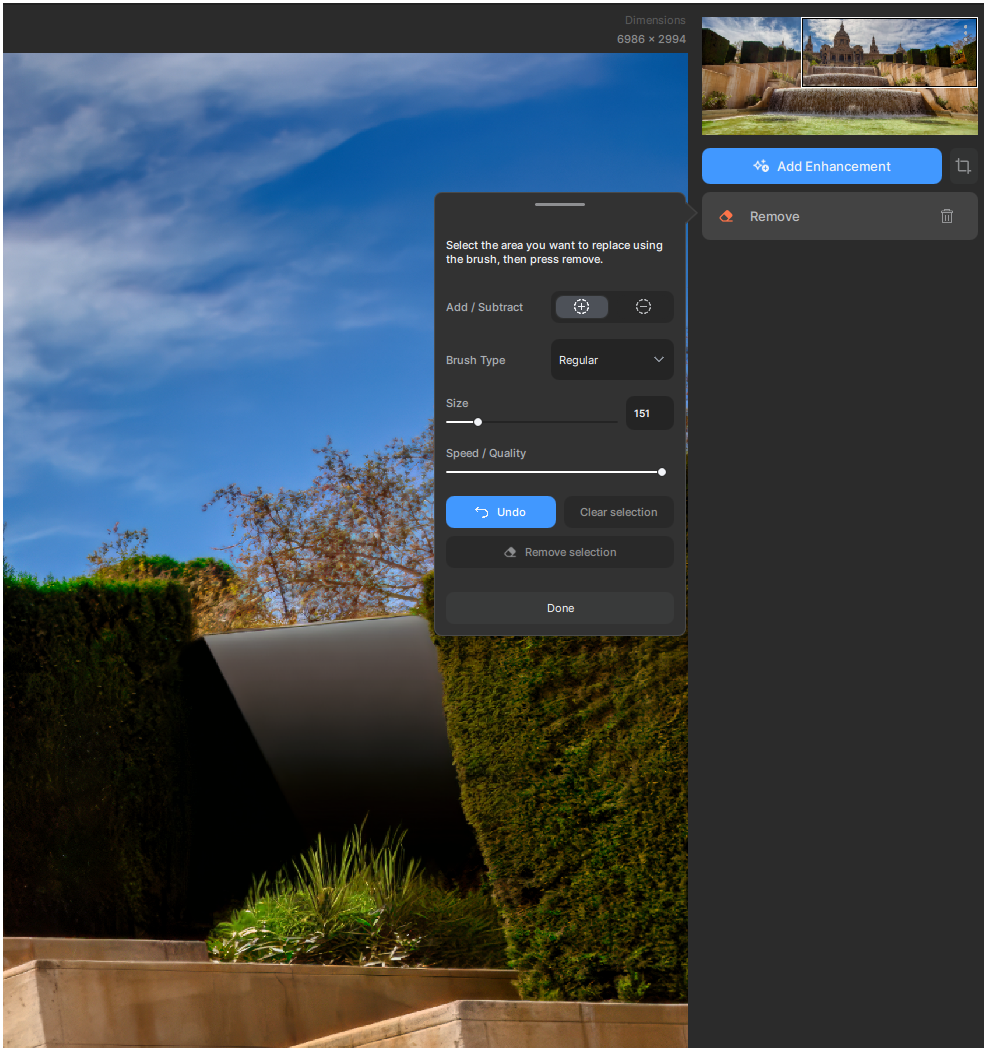Click Remove selection button
The width and height of the screenshot is (987, 1051).
(x=560, y=552)
